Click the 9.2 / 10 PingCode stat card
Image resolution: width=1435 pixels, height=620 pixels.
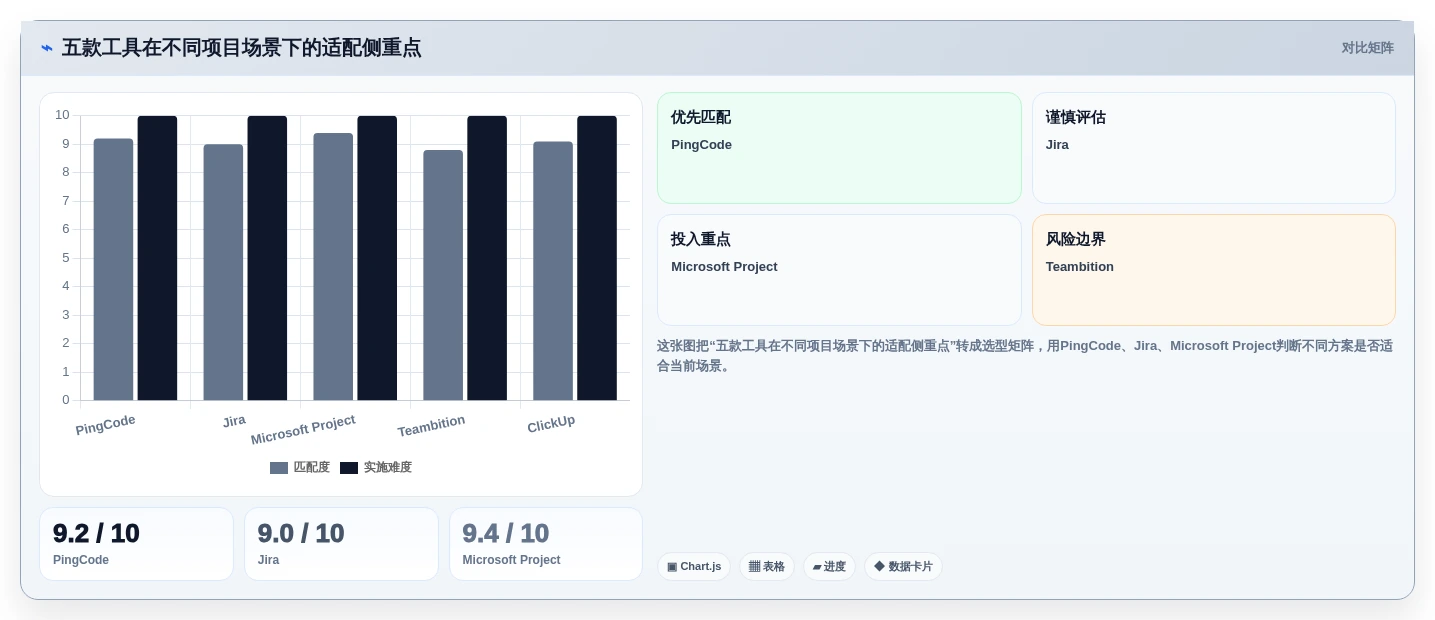coord(136,544)
